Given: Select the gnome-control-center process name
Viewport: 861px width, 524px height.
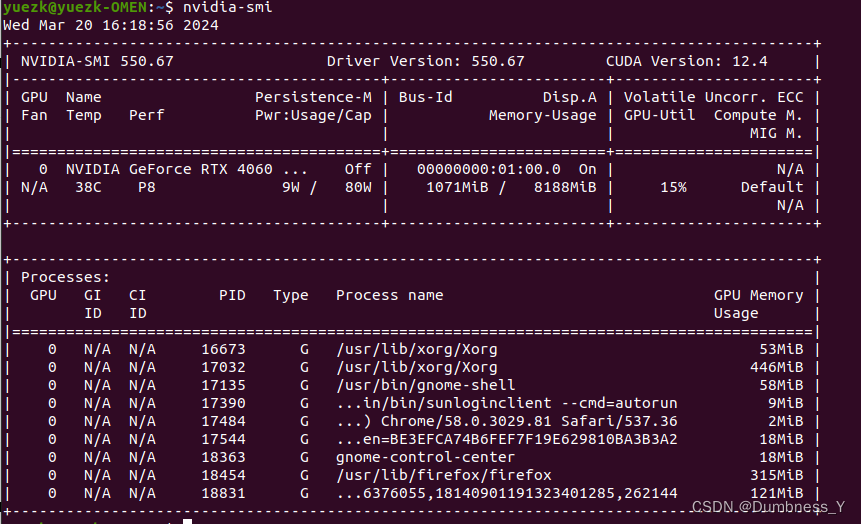Looking at the screenshot, I should pos(426,458).
